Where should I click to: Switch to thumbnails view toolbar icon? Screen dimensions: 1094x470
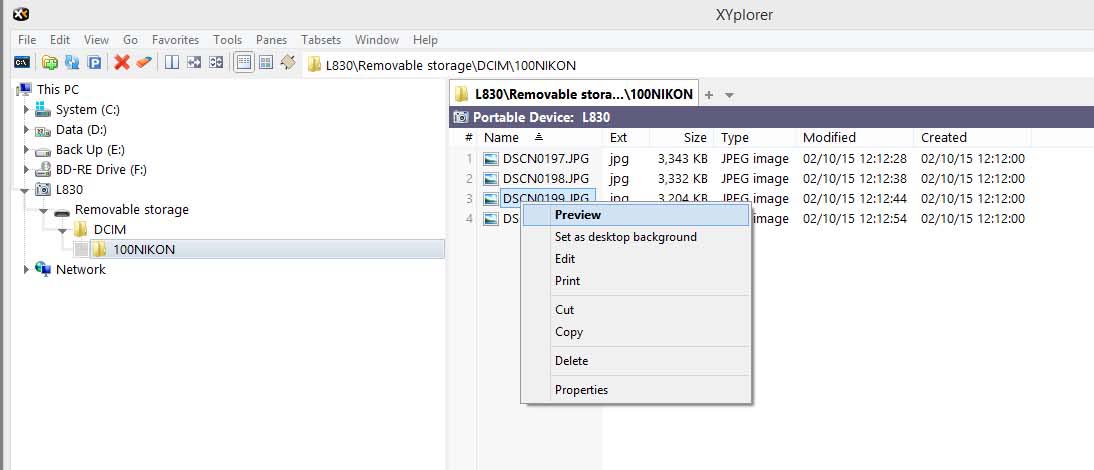point(266,63)
